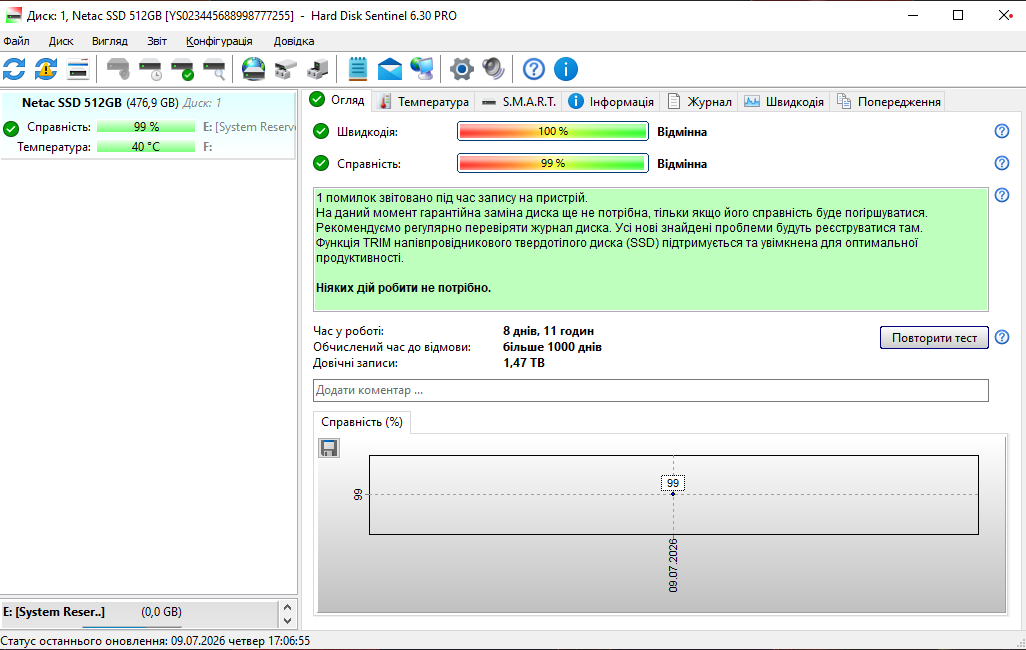Click the 1,47 ТВ lifetime writes value
Screen dimensions: 1026x650
(523, 363)
